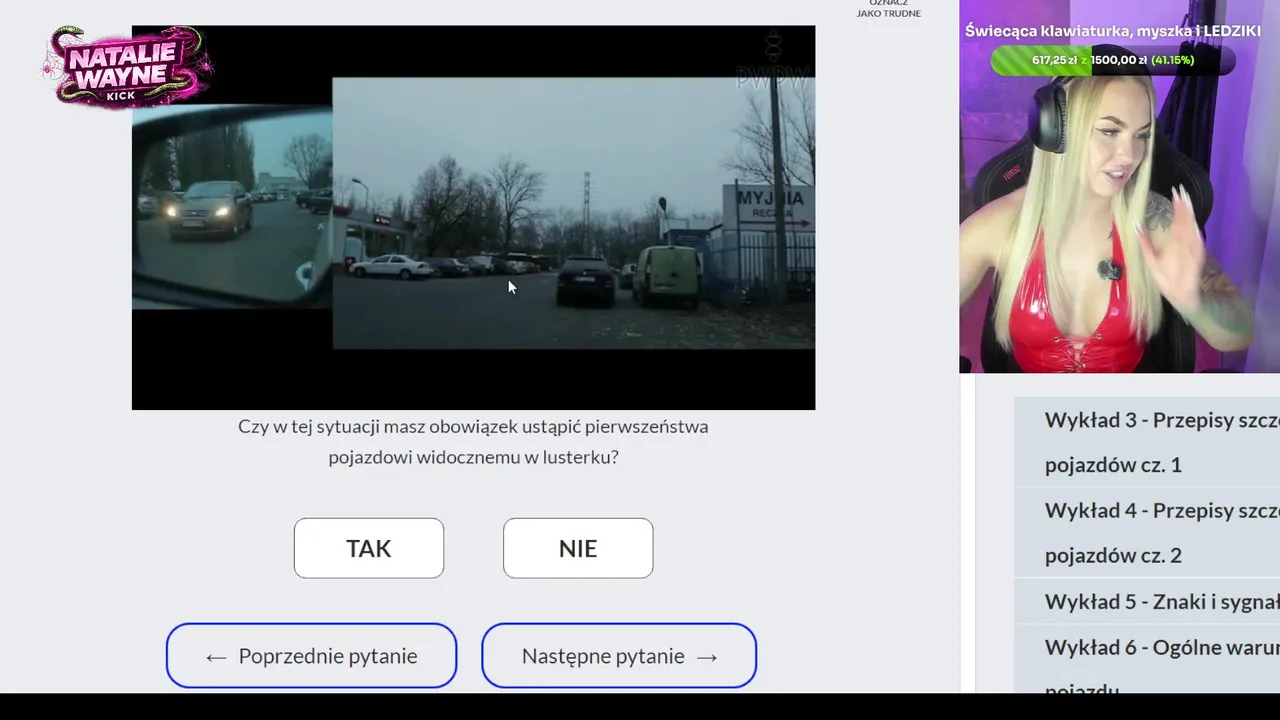Answer TAK to the question

369,548
